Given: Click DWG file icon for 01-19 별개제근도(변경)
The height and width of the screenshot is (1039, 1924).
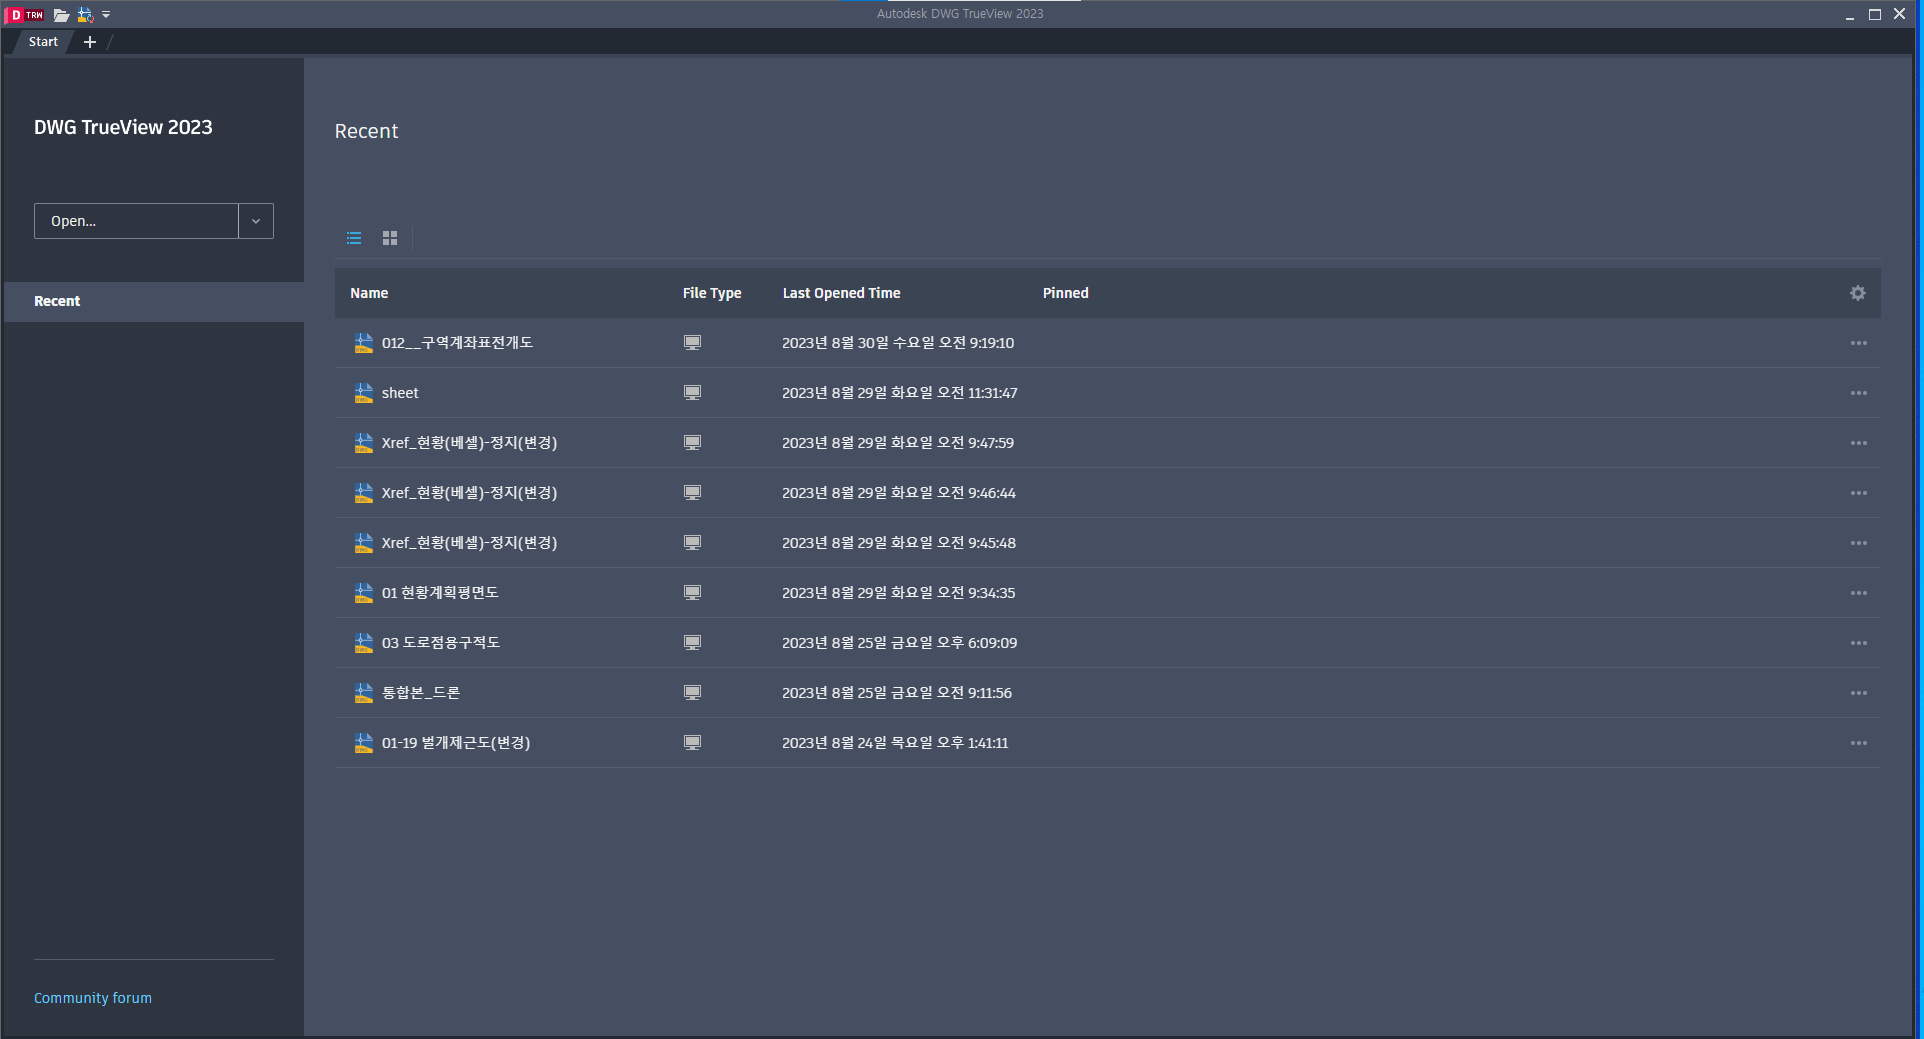Looking at the screenshot, I should (364, 743).
